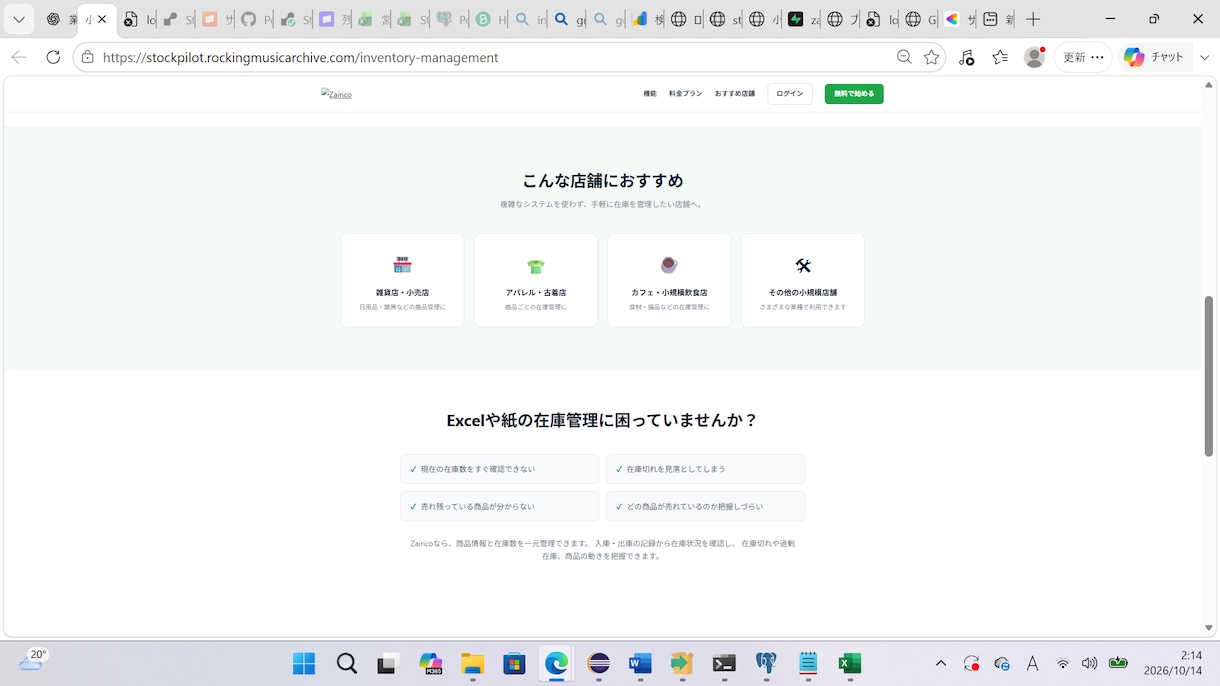Click the 売れ残っている商品が分からない item
The height and width of the screenshot is (686, 1220).
click(499, 506)
